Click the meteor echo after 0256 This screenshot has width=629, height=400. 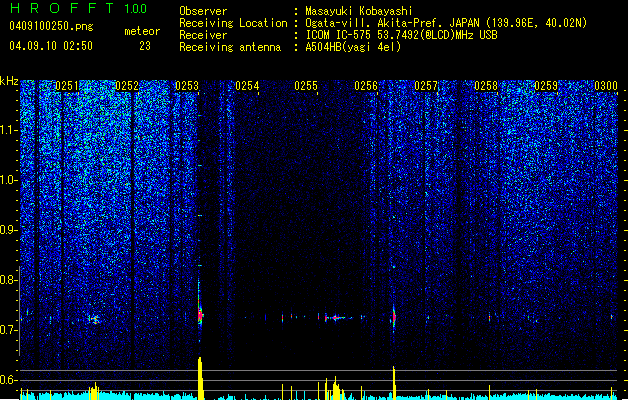(x=394, y=317)
